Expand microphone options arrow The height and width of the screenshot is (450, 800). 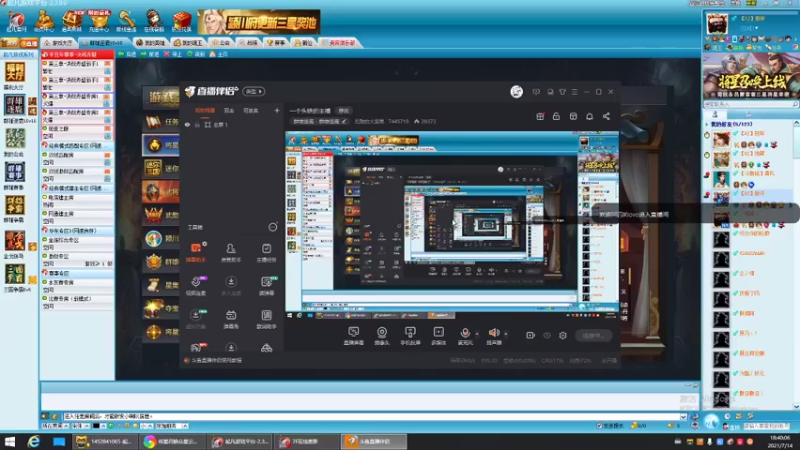tap(477, 334)
